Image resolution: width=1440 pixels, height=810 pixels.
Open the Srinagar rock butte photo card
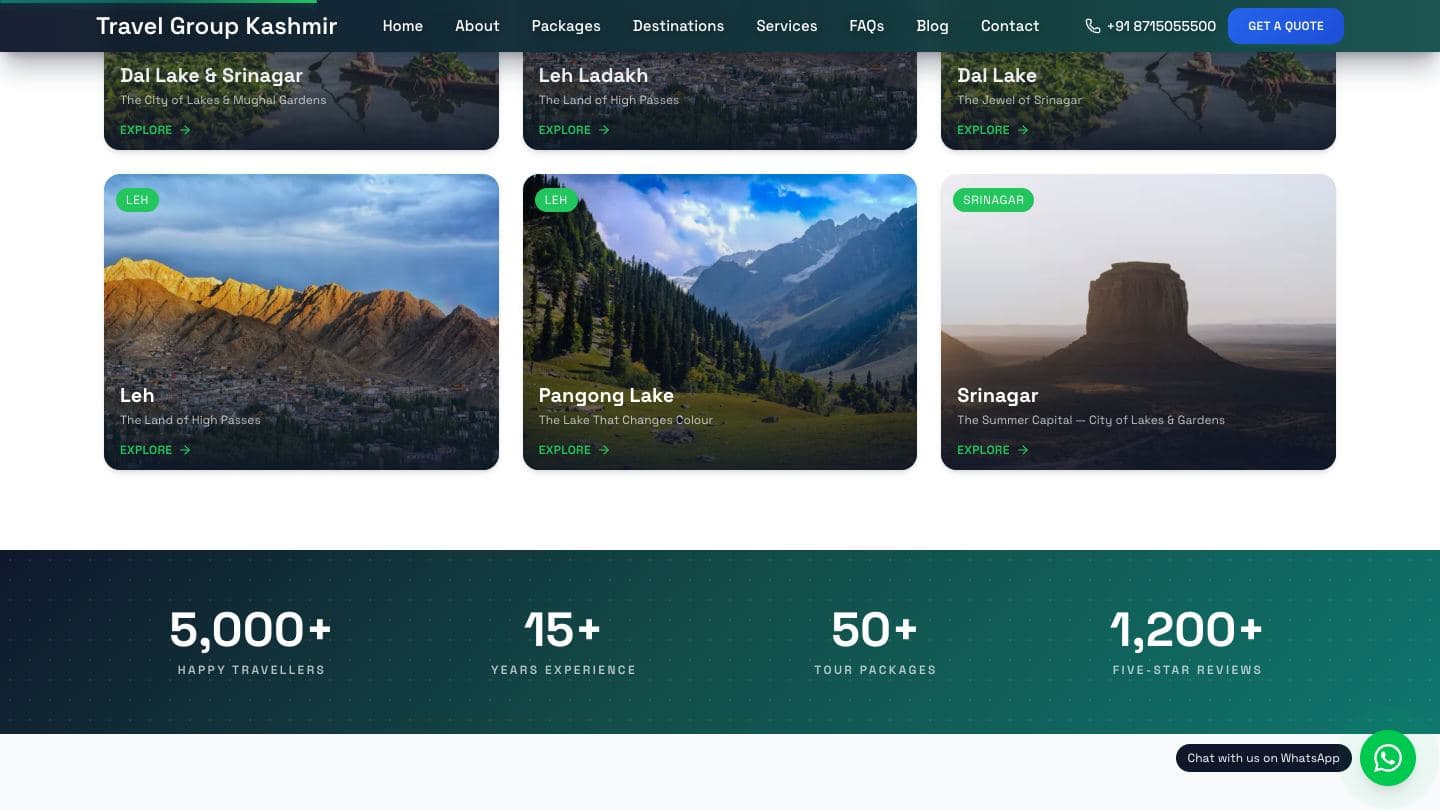point(1138,322)
